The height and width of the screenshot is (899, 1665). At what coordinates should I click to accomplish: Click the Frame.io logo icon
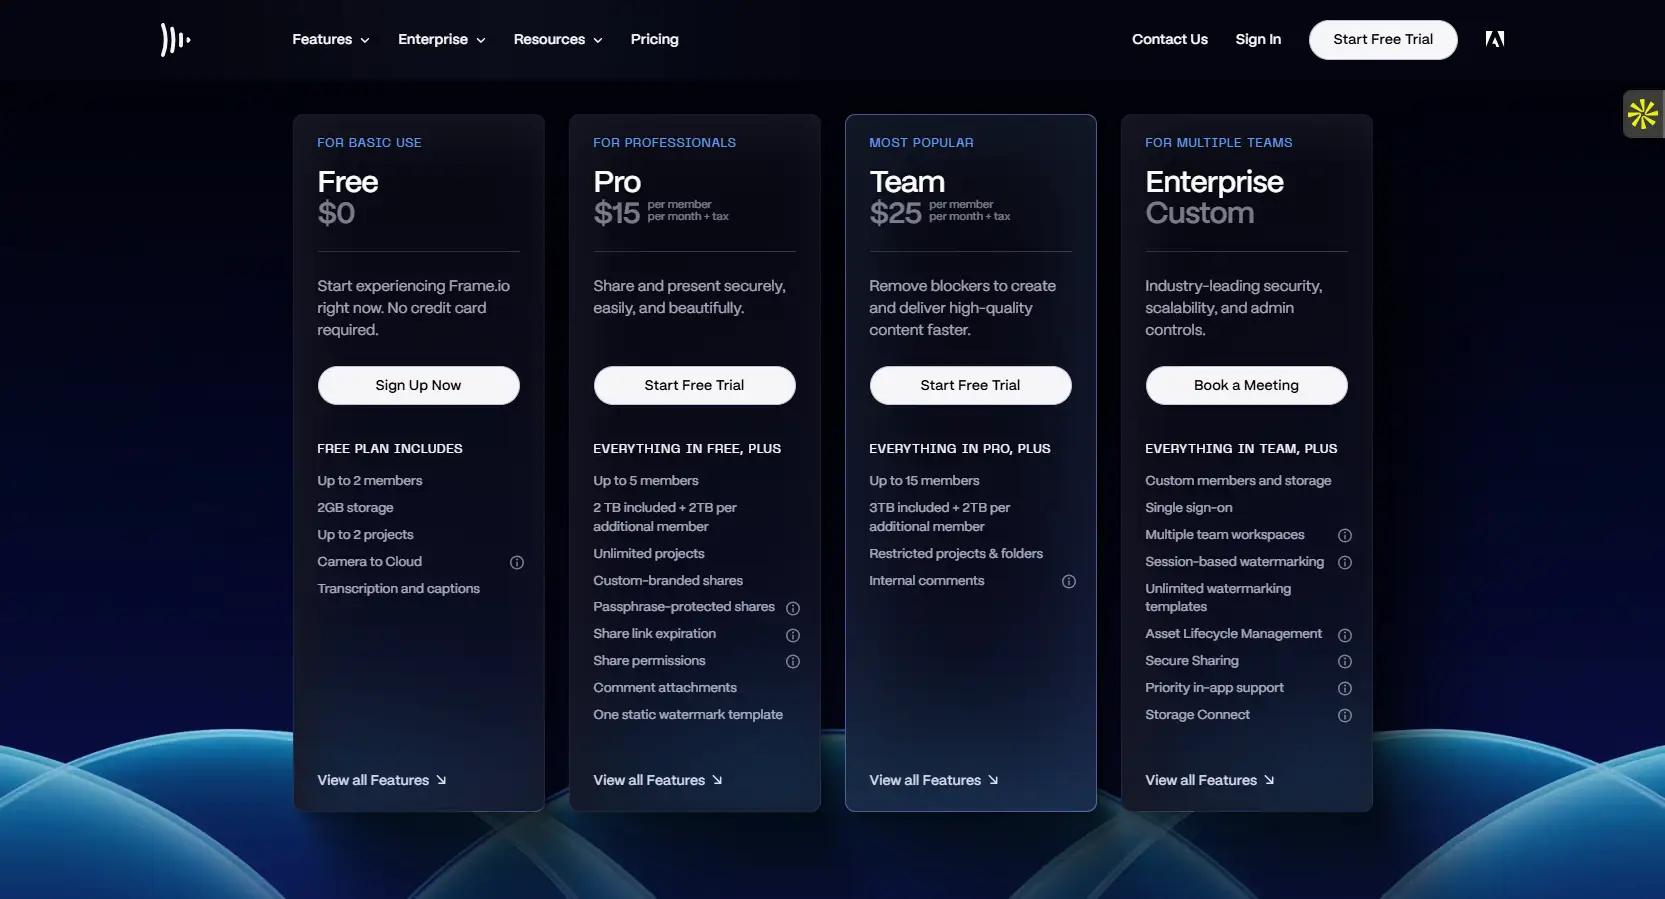[x=175, y=40]
